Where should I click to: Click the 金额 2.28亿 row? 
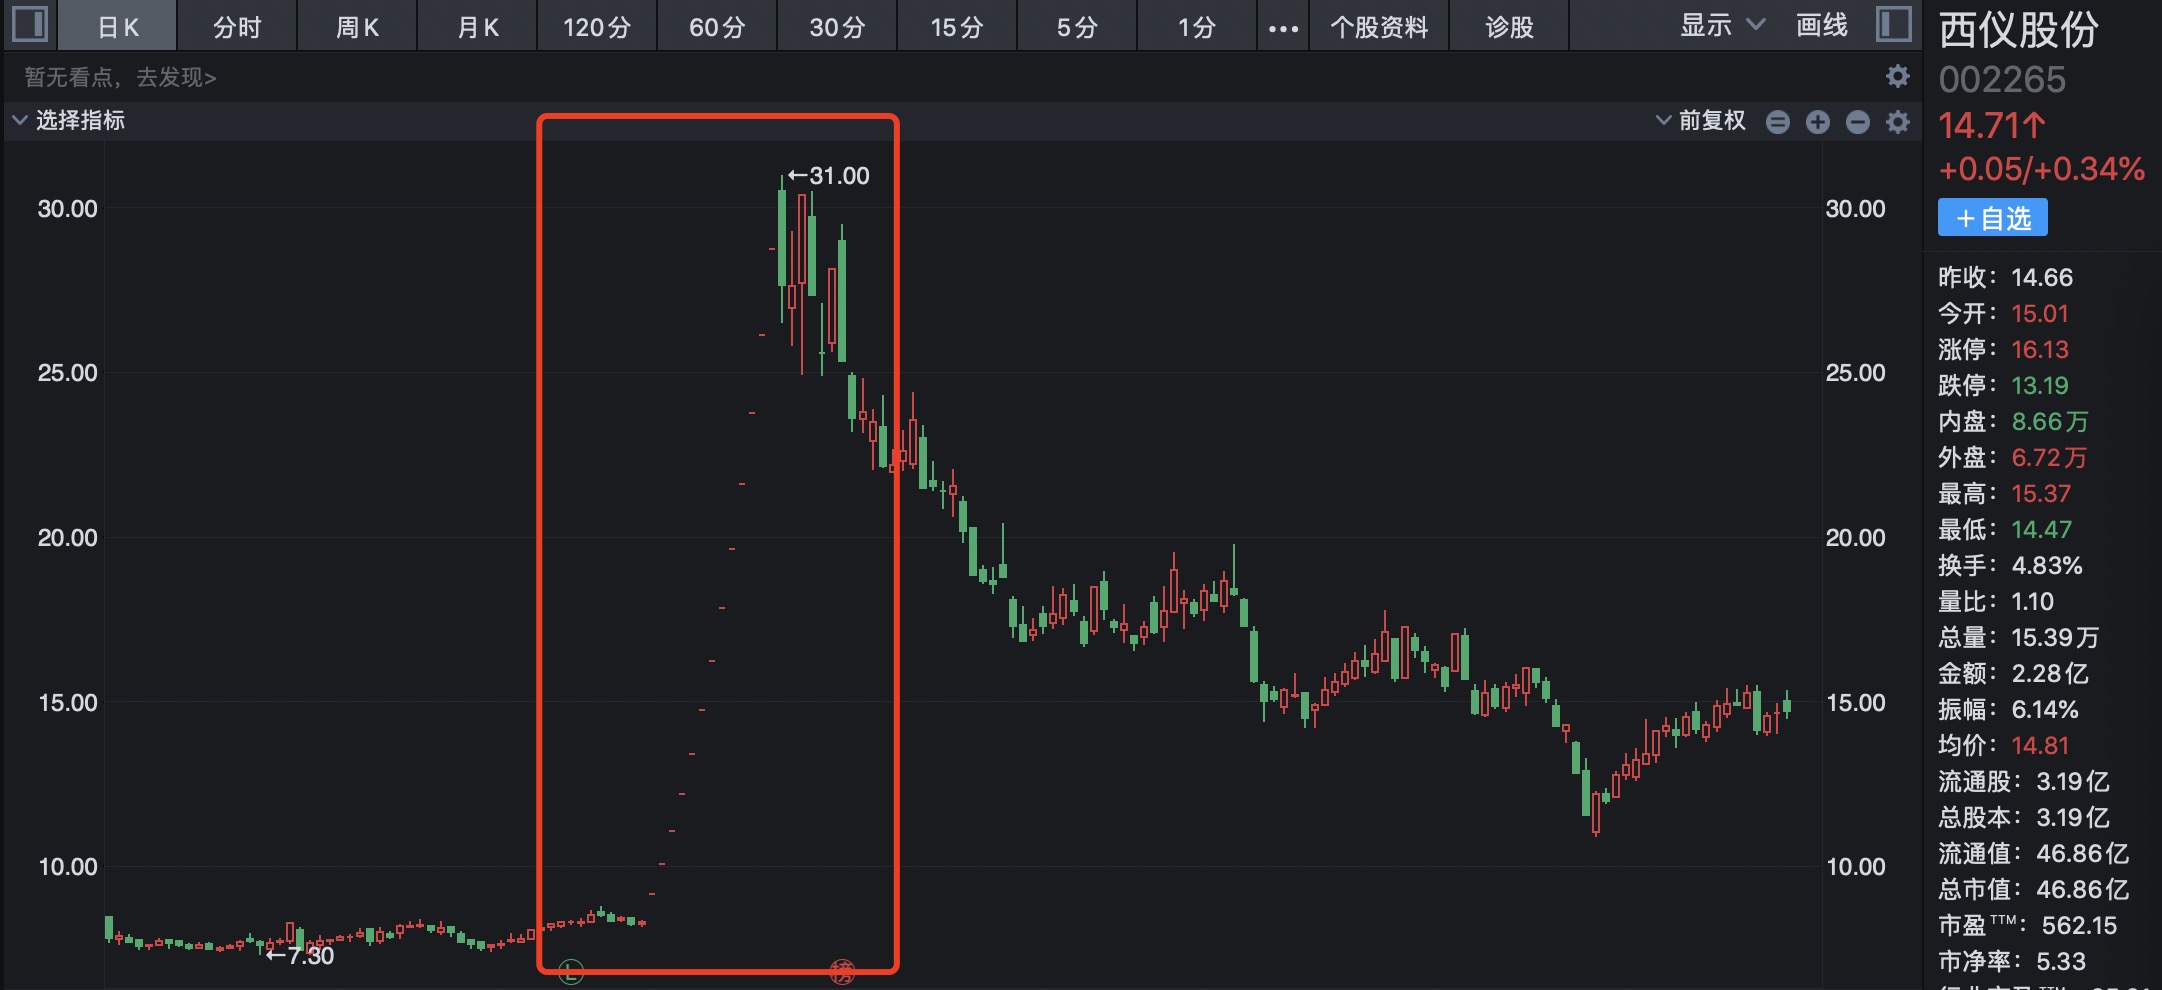[x=2013, y=673]
